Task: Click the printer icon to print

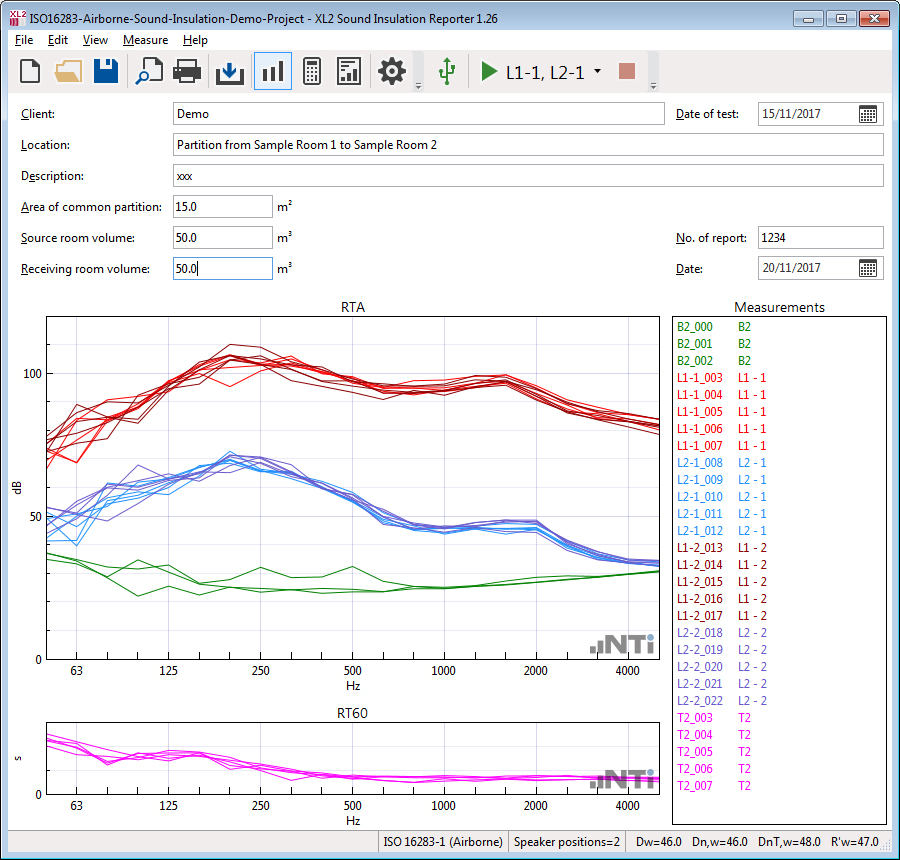Action: click(x=187, y=71)
